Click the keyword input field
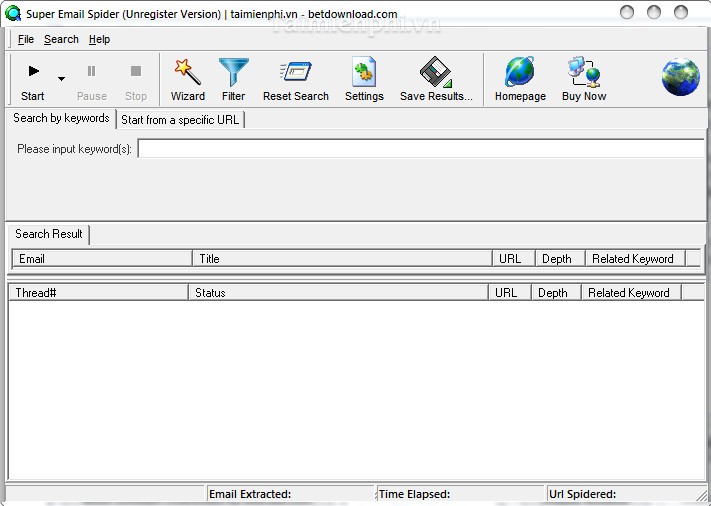This screenshot has height=506, width=711. 420,148
